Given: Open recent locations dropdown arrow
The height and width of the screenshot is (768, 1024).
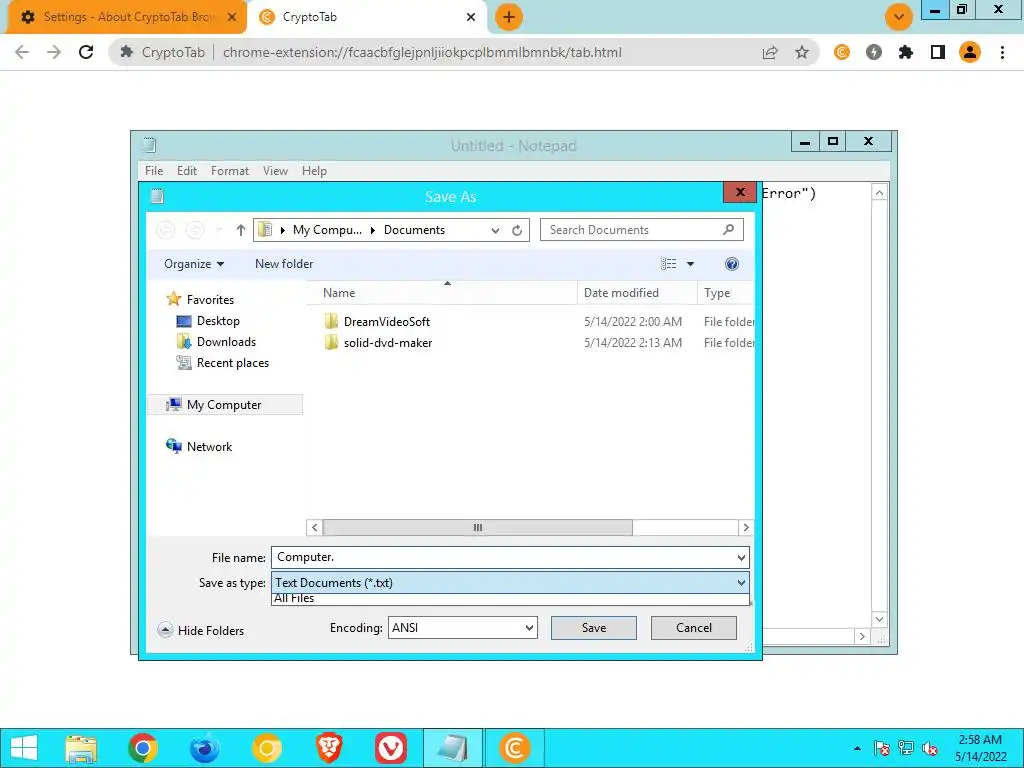Looking at the screenshot, I should tap(219, 230).
